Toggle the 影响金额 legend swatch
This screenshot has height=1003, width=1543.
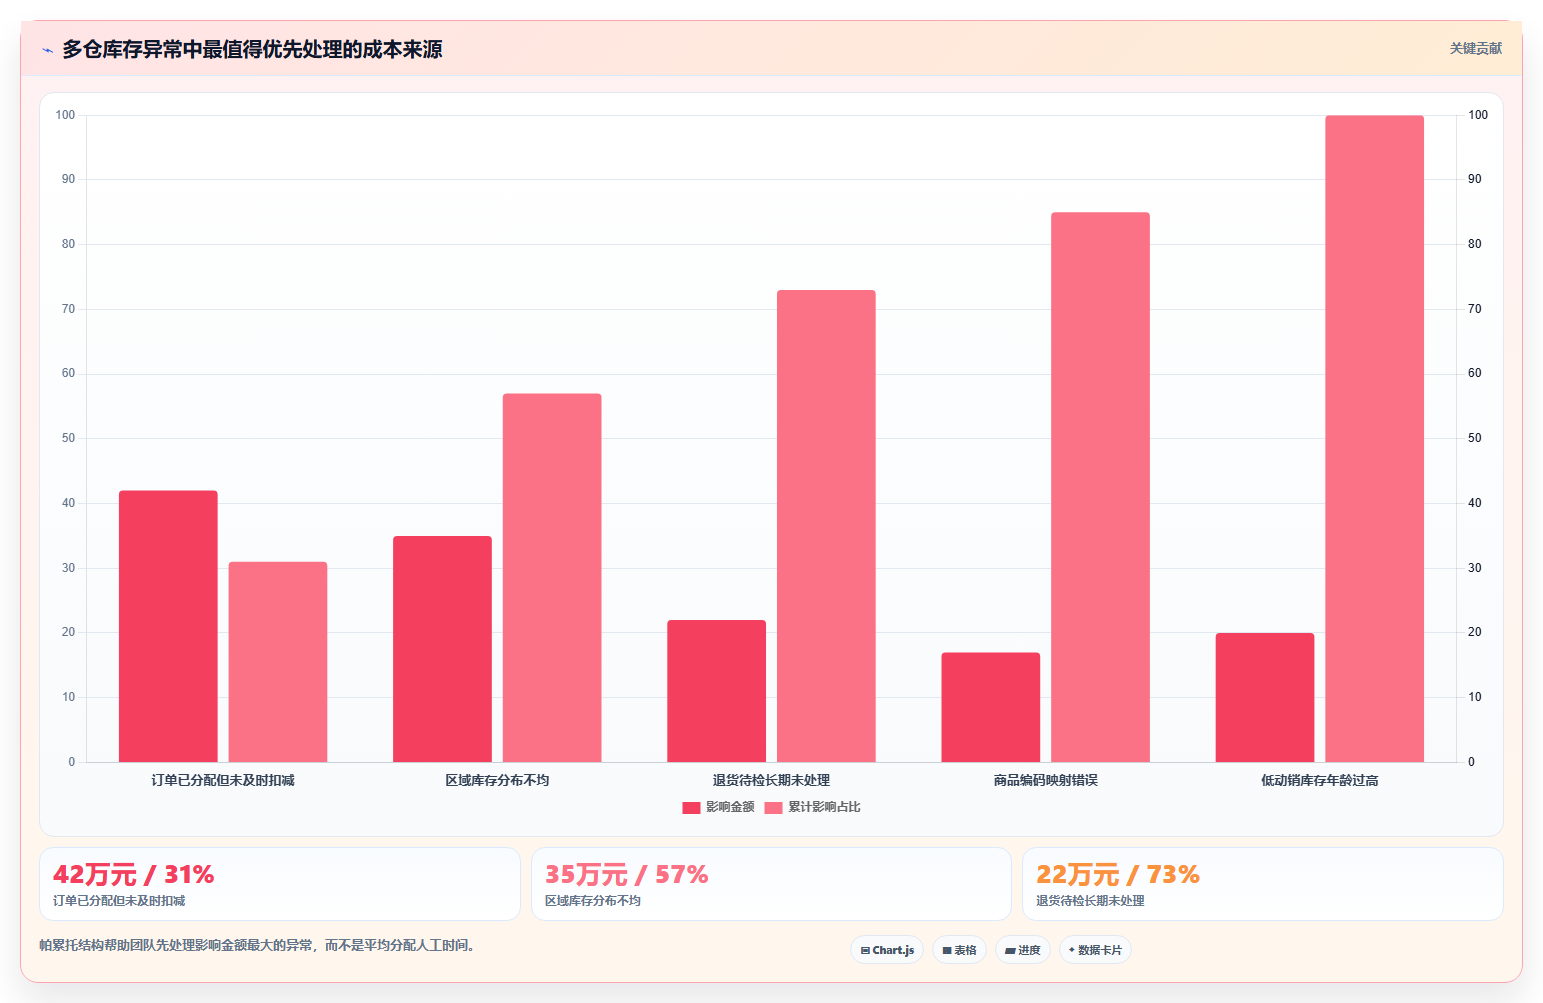click(691, 808)
